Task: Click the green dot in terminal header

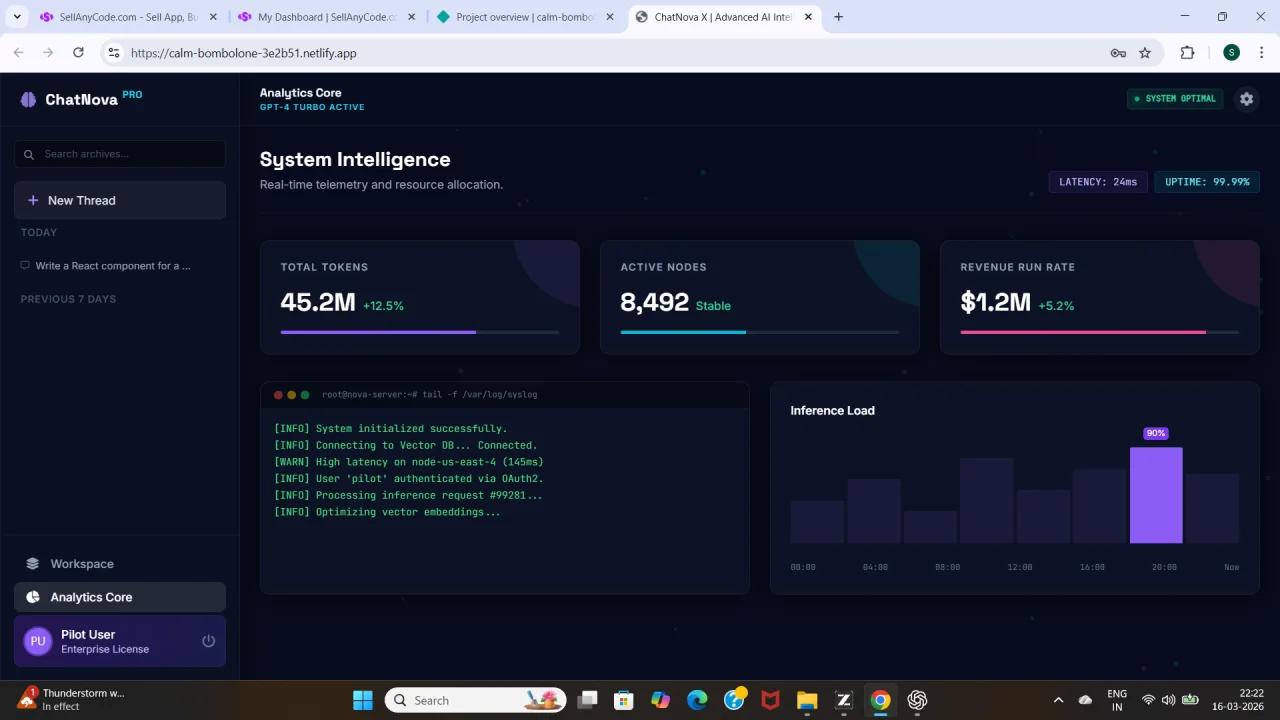Action: [x=305, y=395]
